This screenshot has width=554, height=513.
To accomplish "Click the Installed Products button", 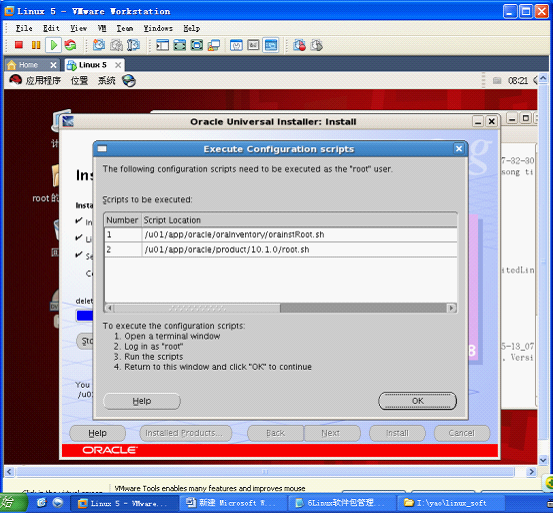I will 185,433.
